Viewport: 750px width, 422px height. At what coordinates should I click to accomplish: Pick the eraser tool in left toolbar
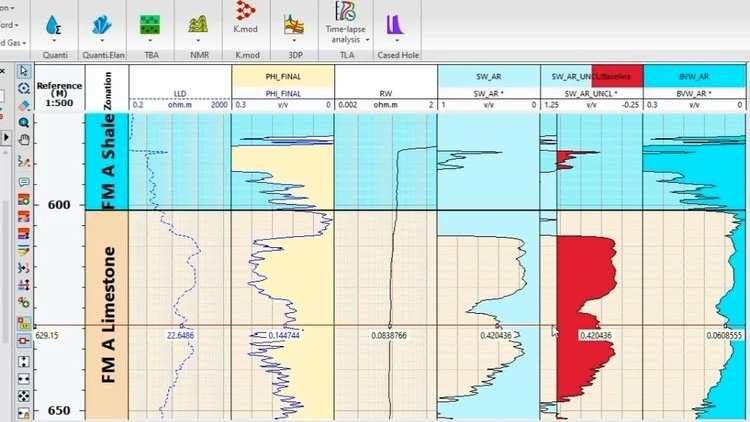point(23,104)
